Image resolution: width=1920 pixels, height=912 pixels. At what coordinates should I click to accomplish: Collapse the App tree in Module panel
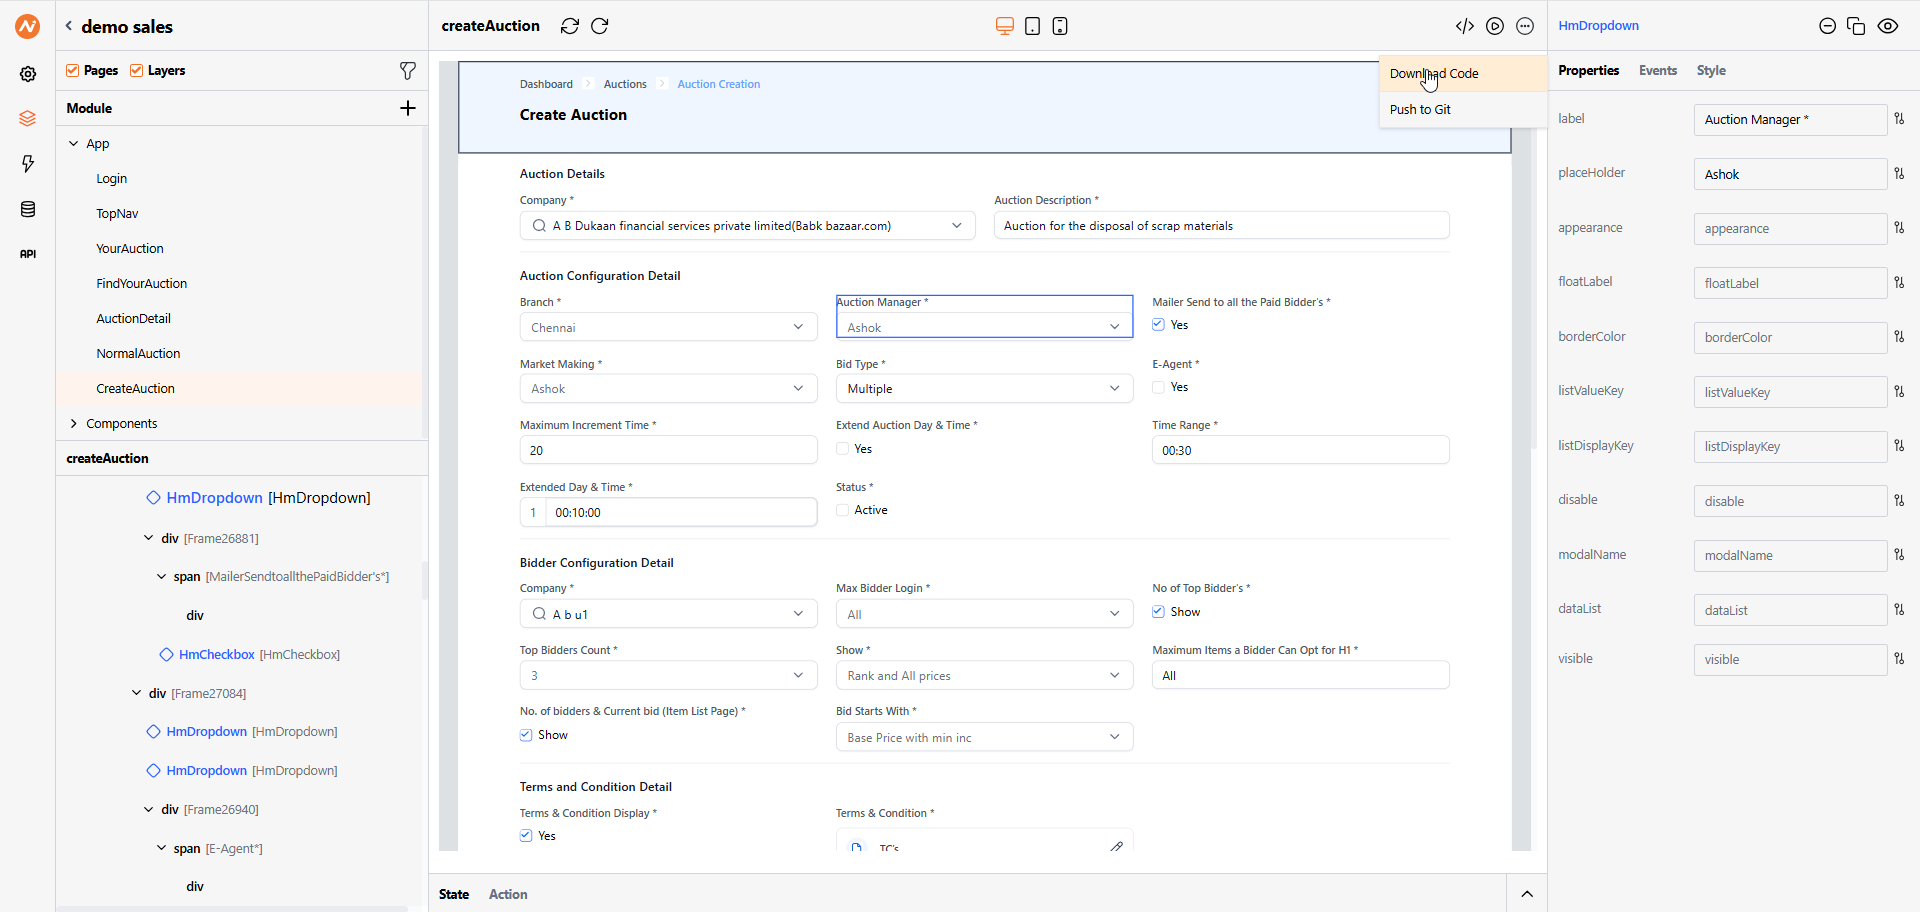pos(74,143)
